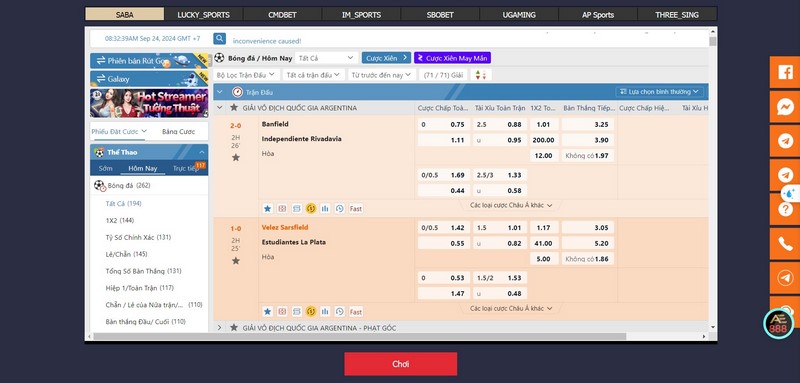This screenshot has width=800, height=383.
Task: Click the Hot Streamer Tướng Thuật banner
Action: [x=149, y=103]
